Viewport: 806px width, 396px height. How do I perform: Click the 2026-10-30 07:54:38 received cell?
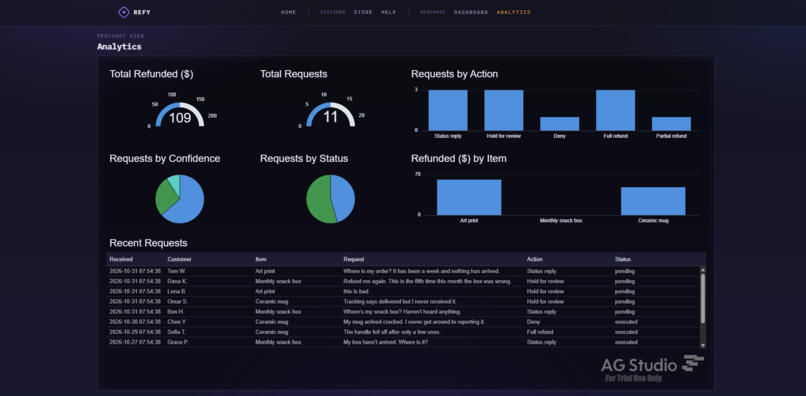pyautogui.click(x=135, y=322)
